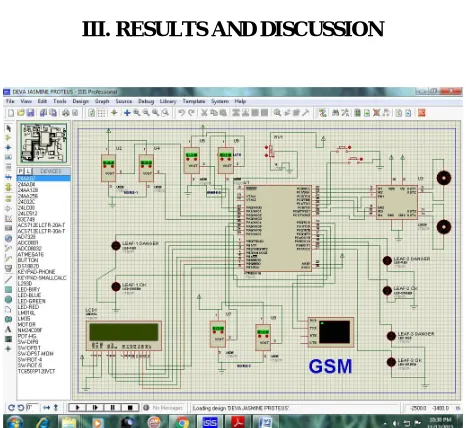466x428 pixels.
Task: Open the System menu
Action: click(x=220, y=101)
